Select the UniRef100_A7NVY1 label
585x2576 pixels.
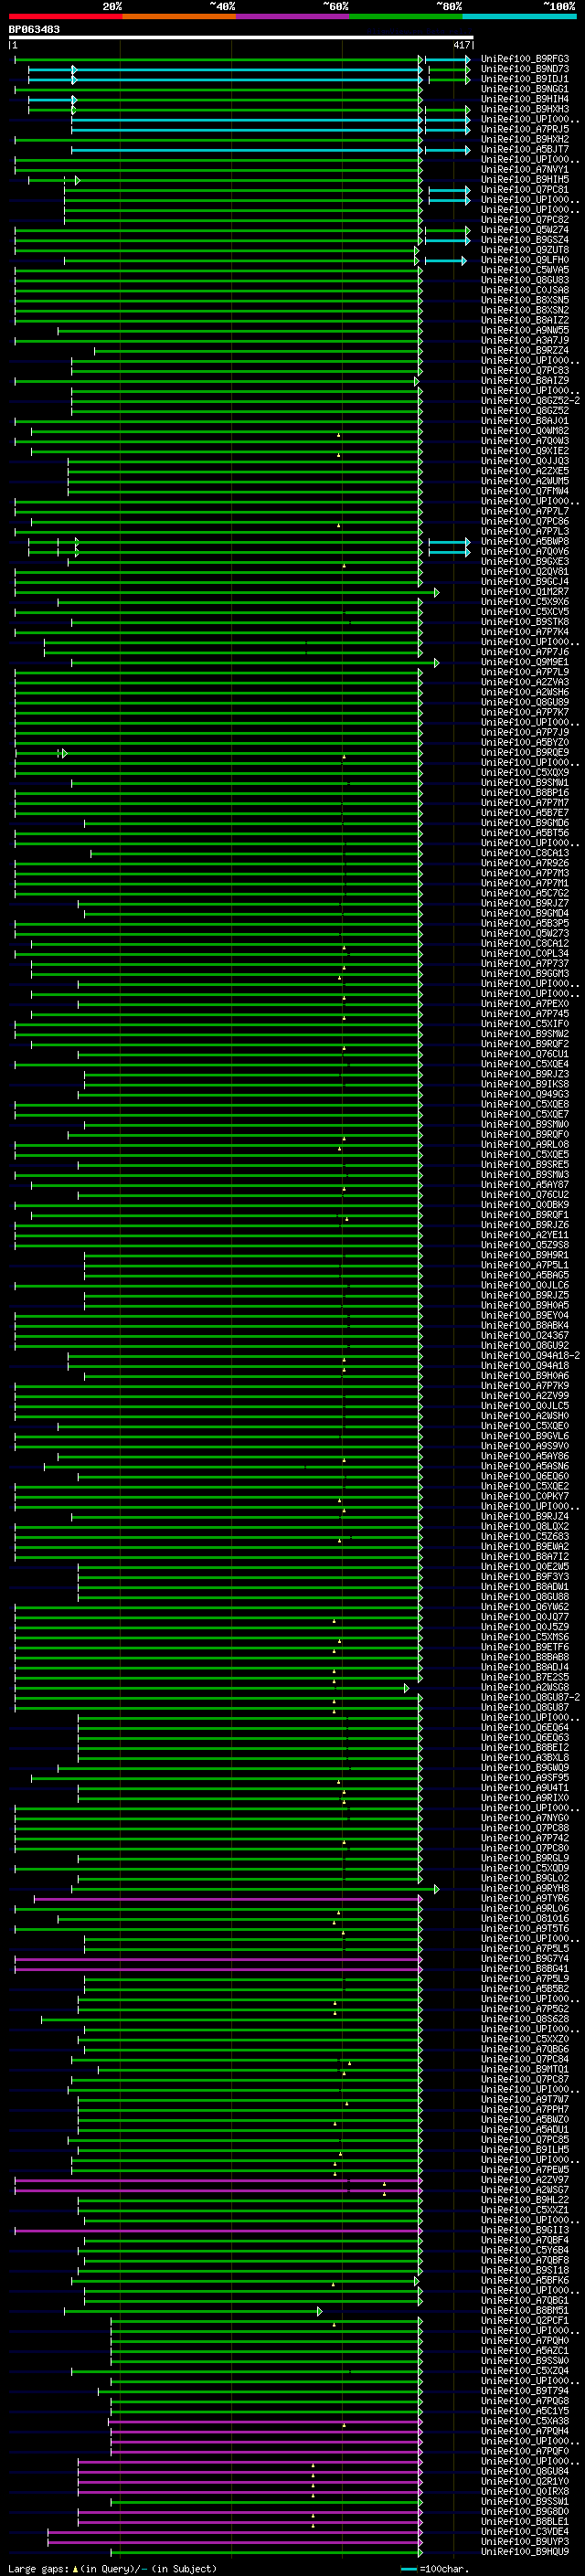pyautogui.click(x=525, y=170)
